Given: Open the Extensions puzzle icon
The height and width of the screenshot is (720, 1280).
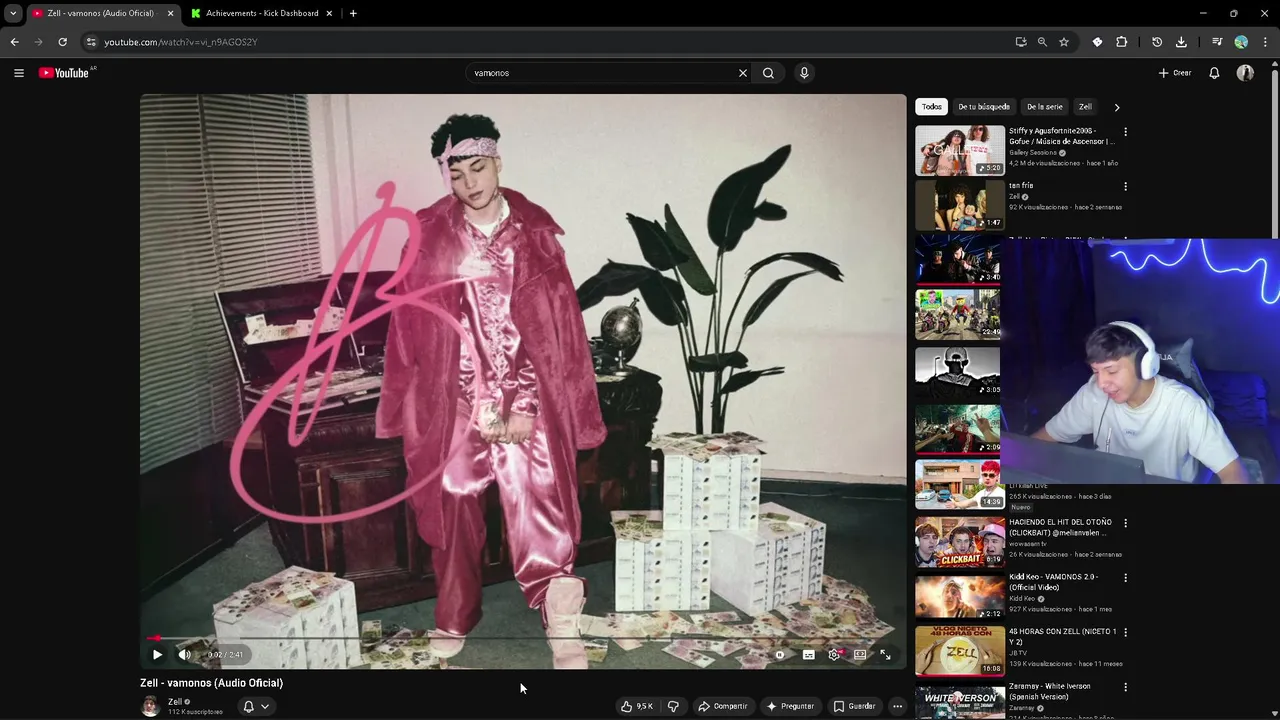Looking at the screenshot, I should [1121, 42].
